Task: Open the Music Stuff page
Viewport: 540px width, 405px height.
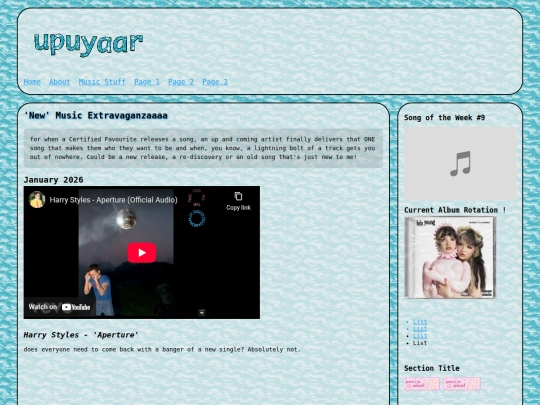Action: click(102, 82)
